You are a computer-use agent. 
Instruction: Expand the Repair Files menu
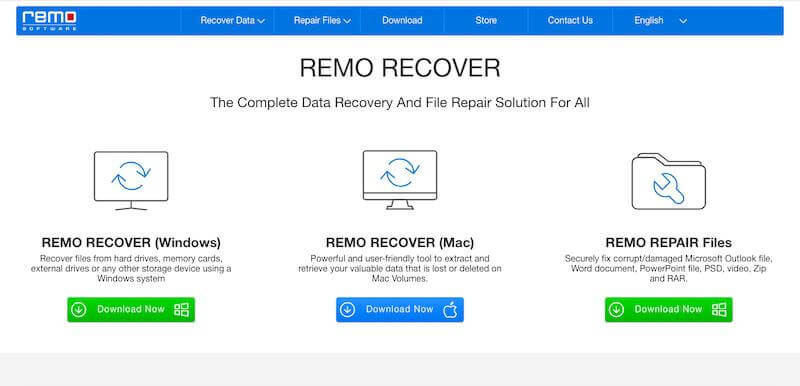point(322,20)
